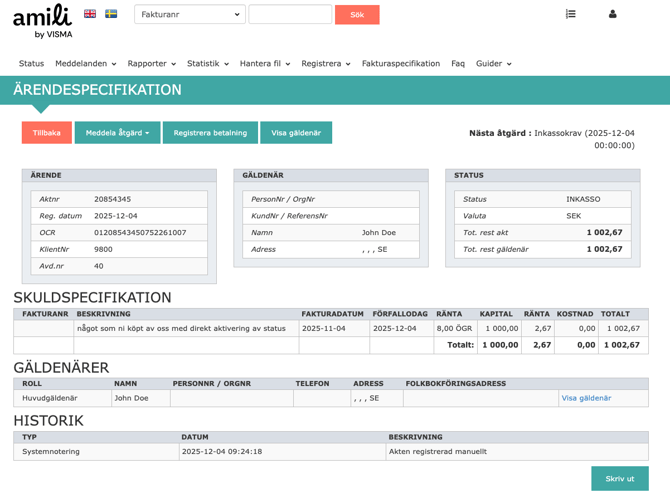Click the search text input field
Screen dimensions: 670x503
pos(289,15)
